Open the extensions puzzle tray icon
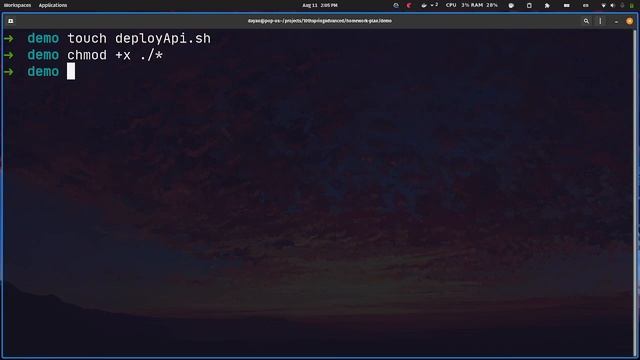 click(547, 5)
